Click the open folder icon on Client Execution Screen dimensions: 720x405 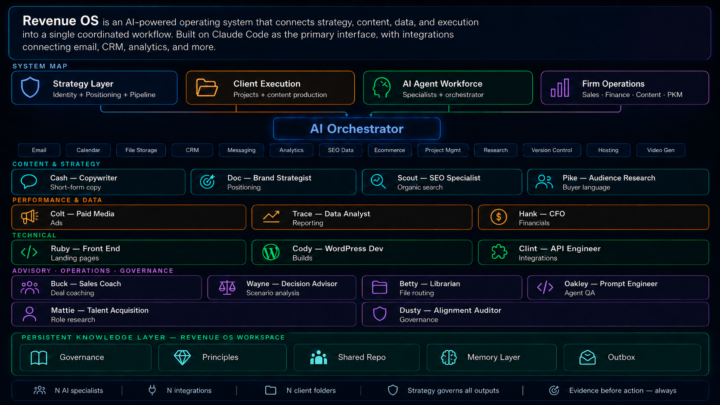[206, 88]
